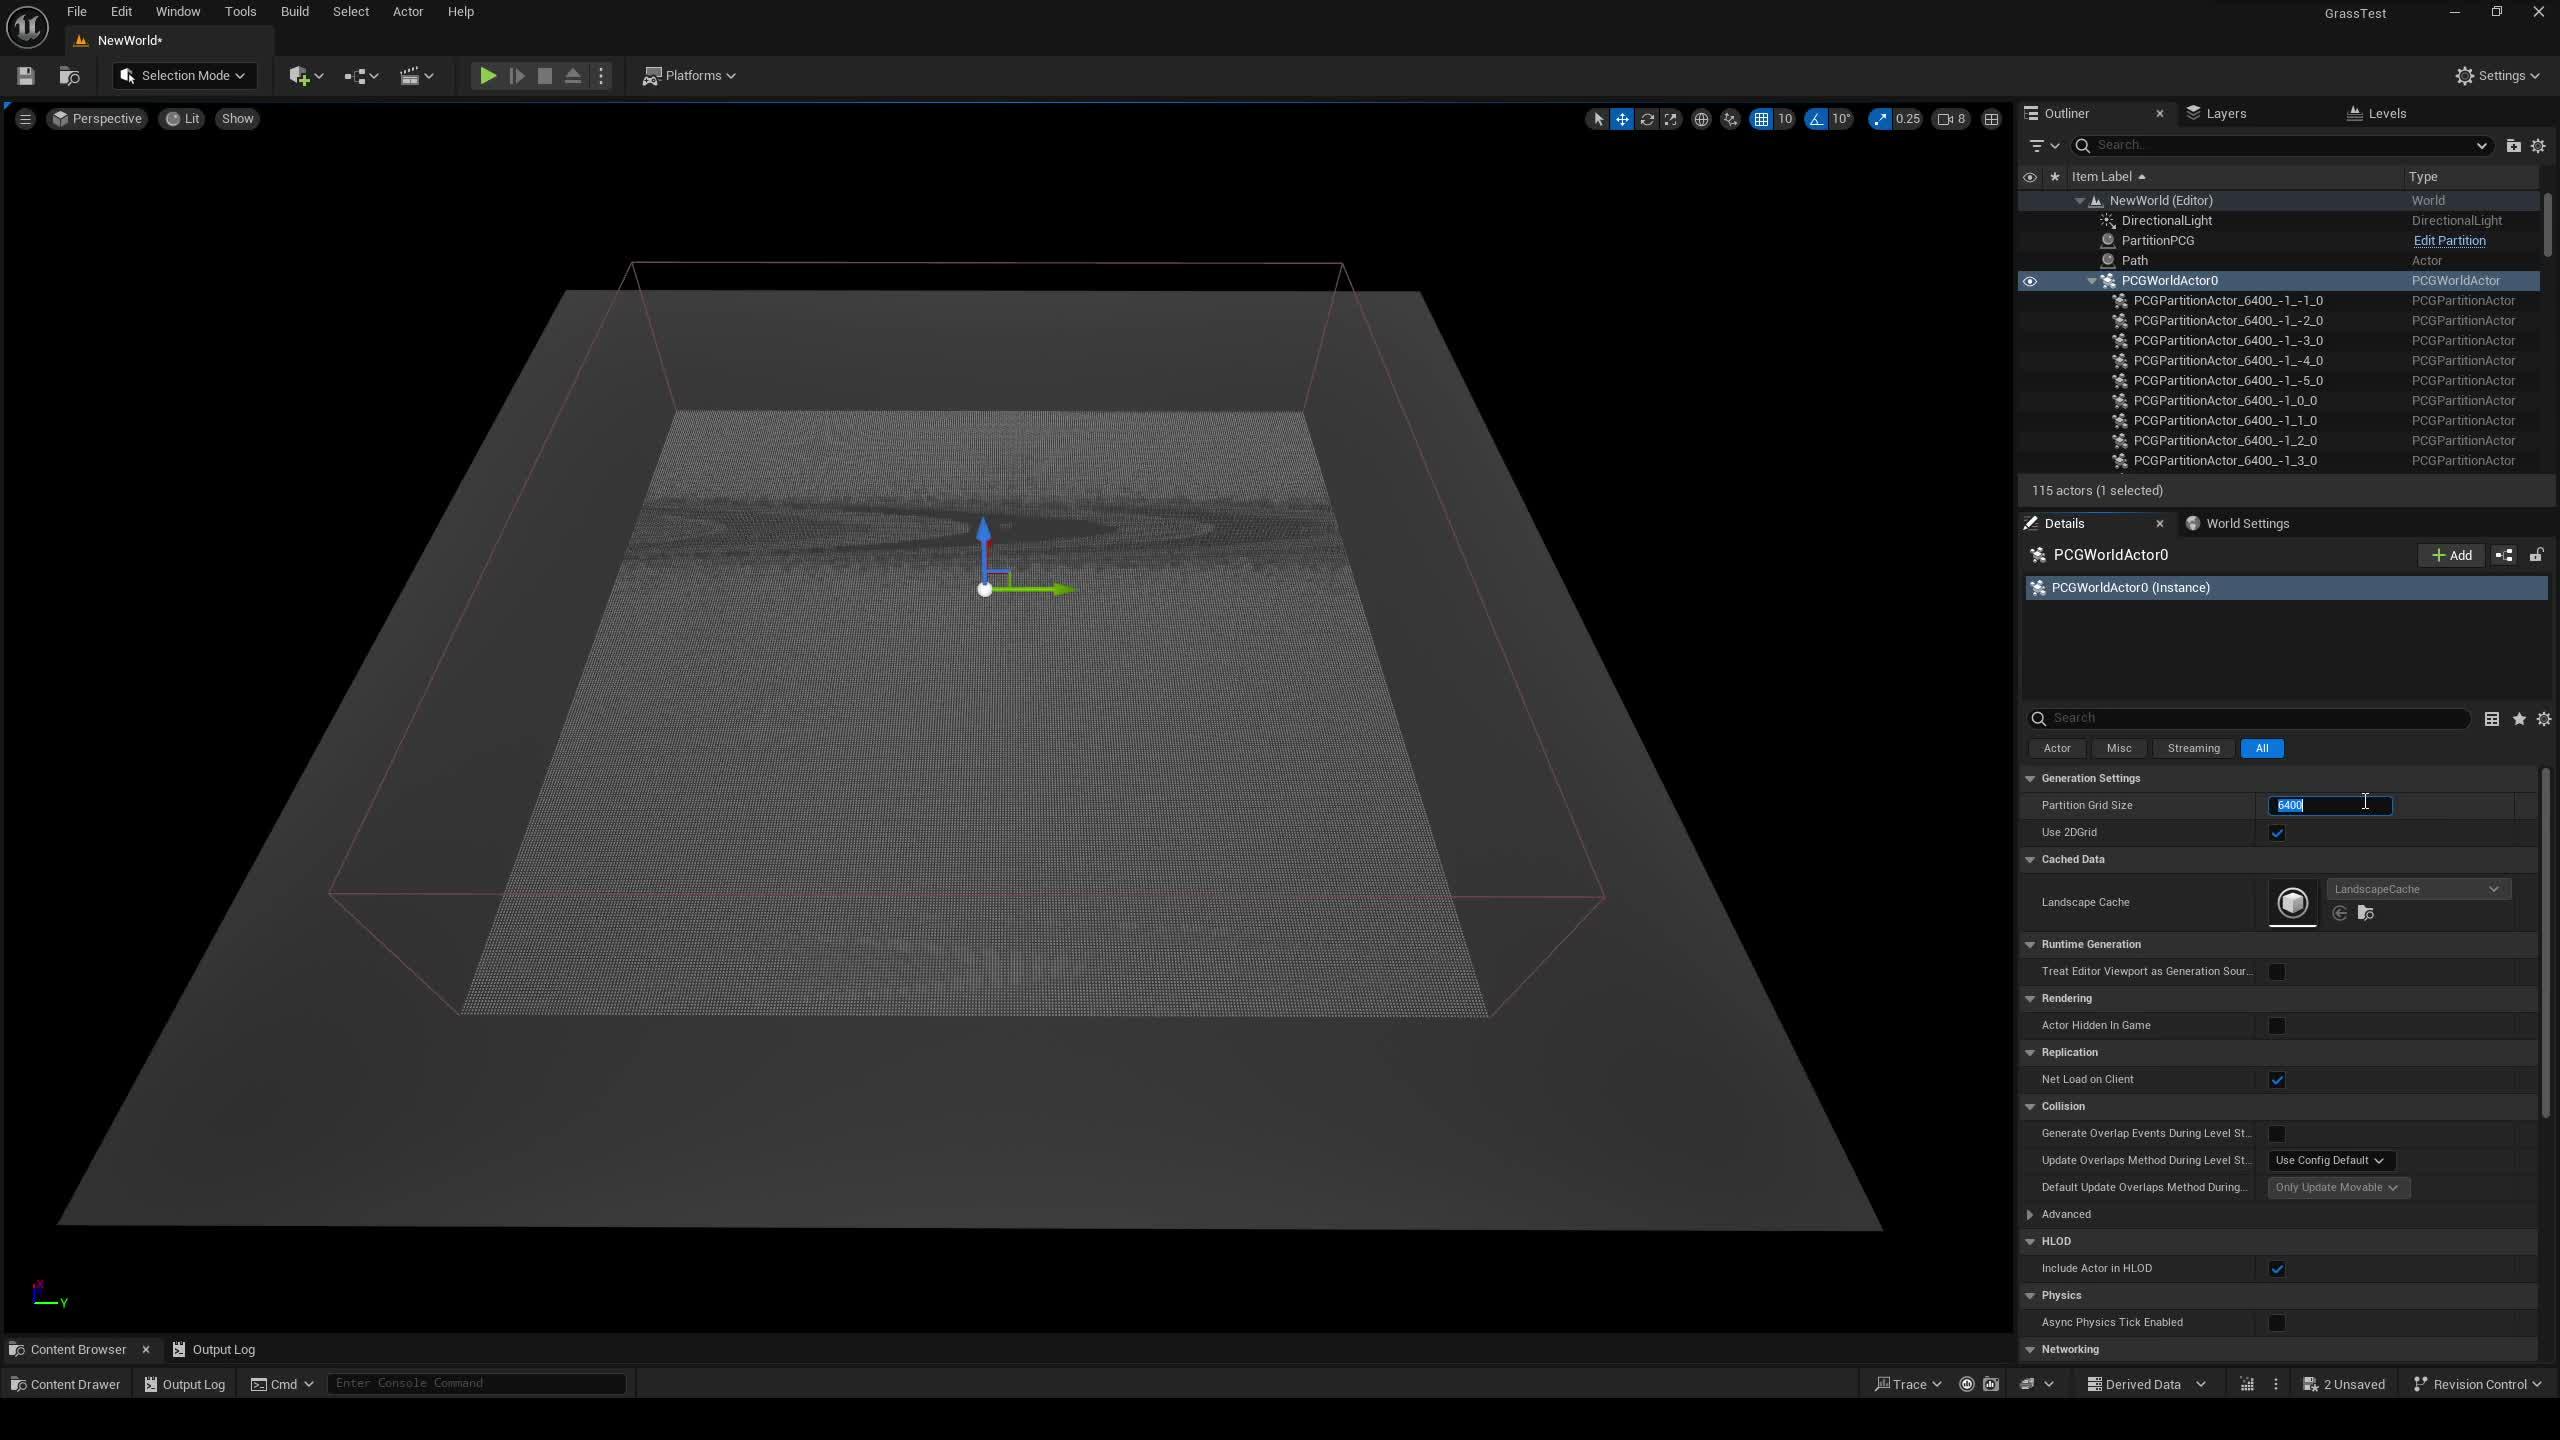Open the Selection Mode dropdown
Screen dimensions: 2560x1440
pos(184,76)
